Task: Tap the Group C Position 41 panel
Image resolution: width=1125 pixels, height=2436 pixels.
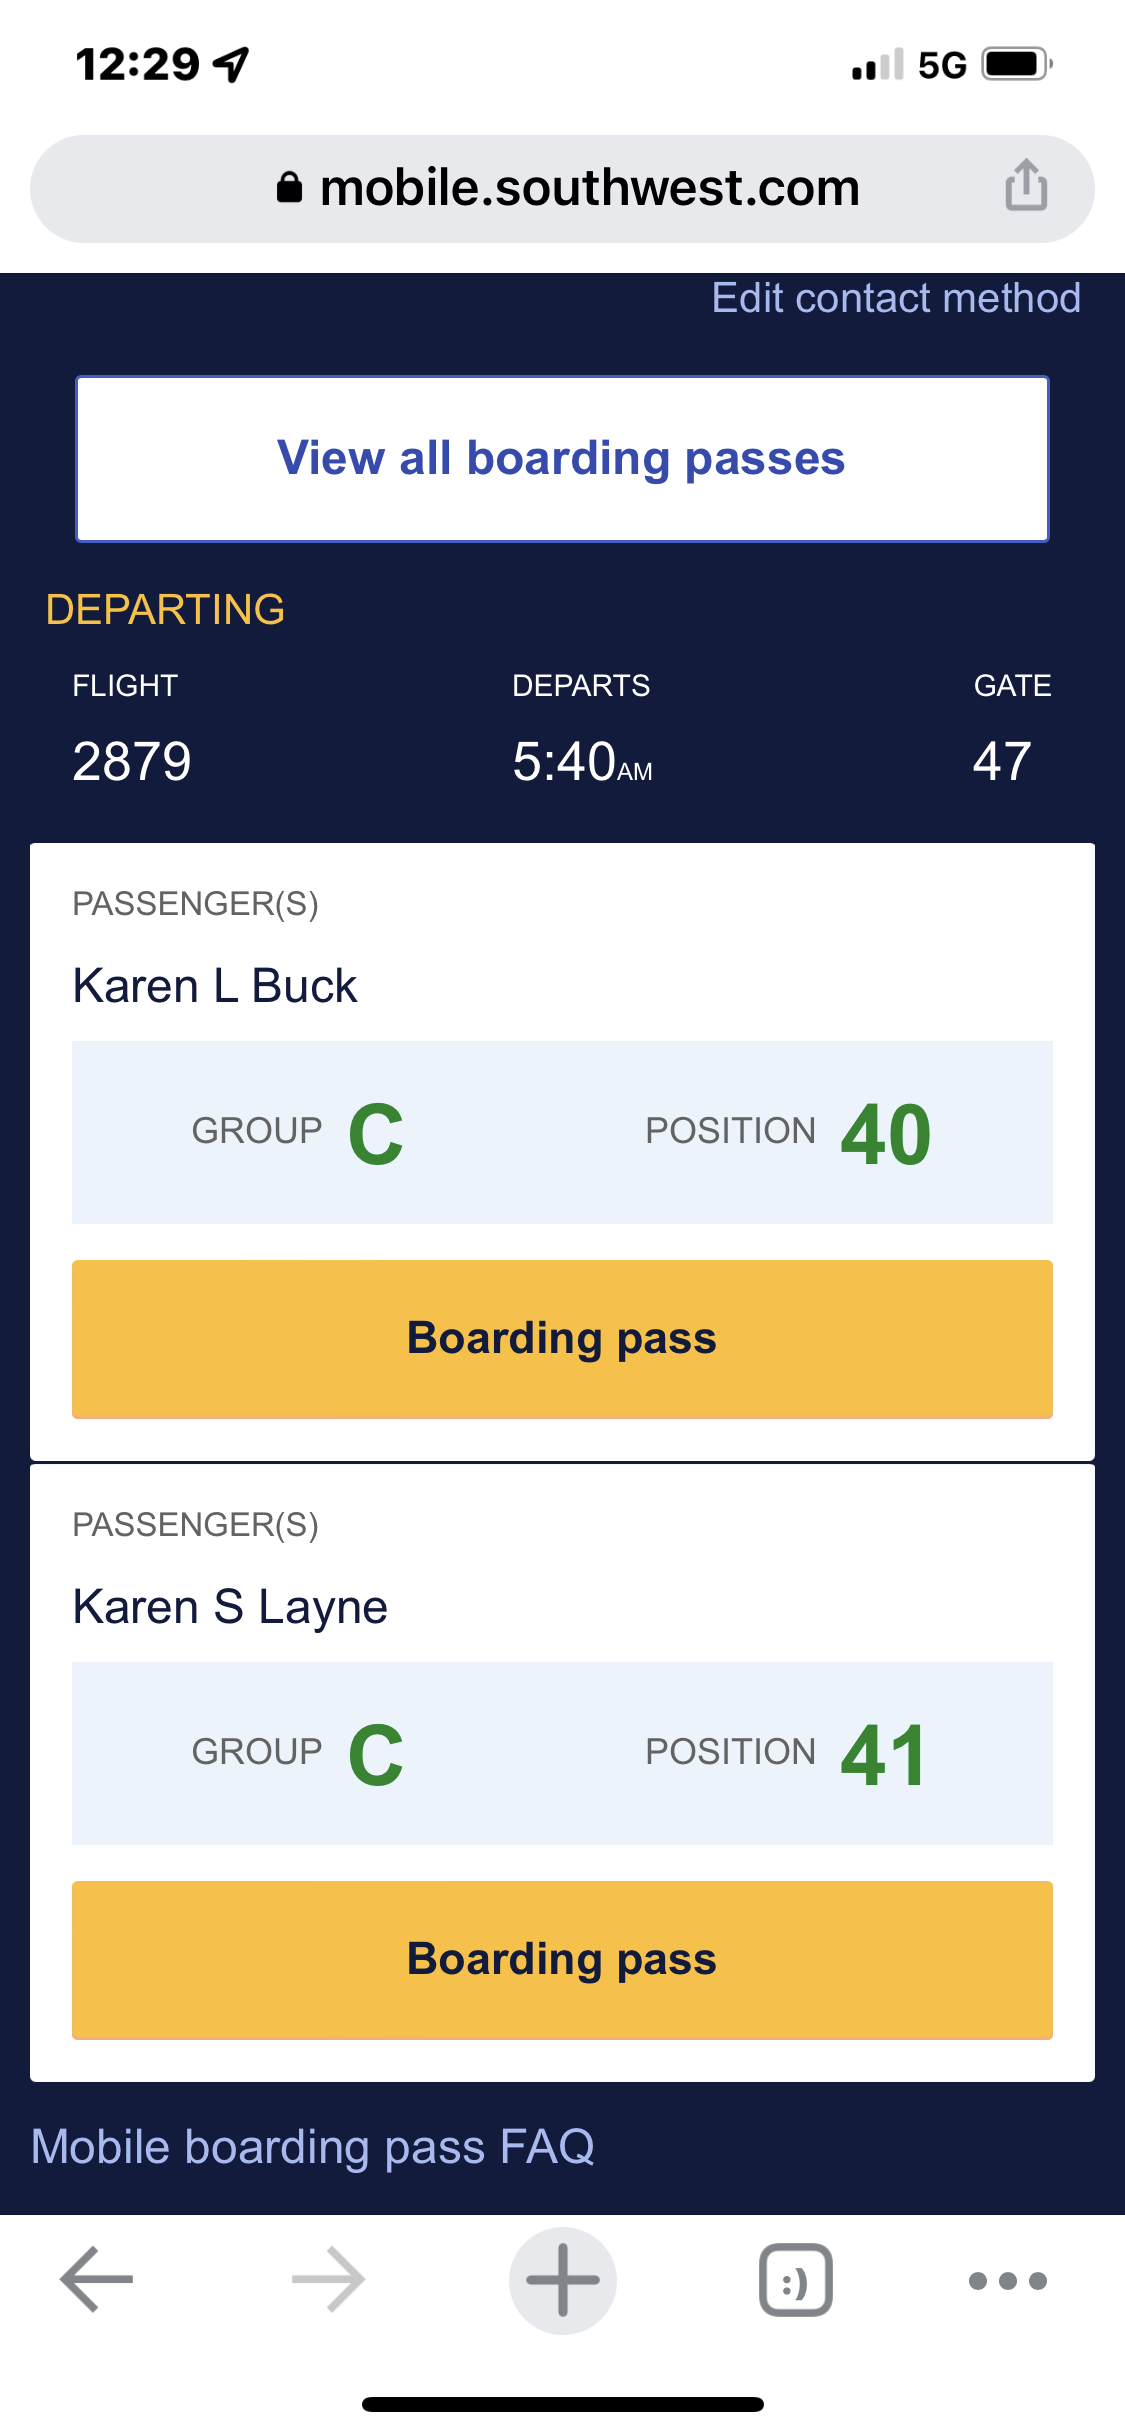Action: click(562, 1753)
